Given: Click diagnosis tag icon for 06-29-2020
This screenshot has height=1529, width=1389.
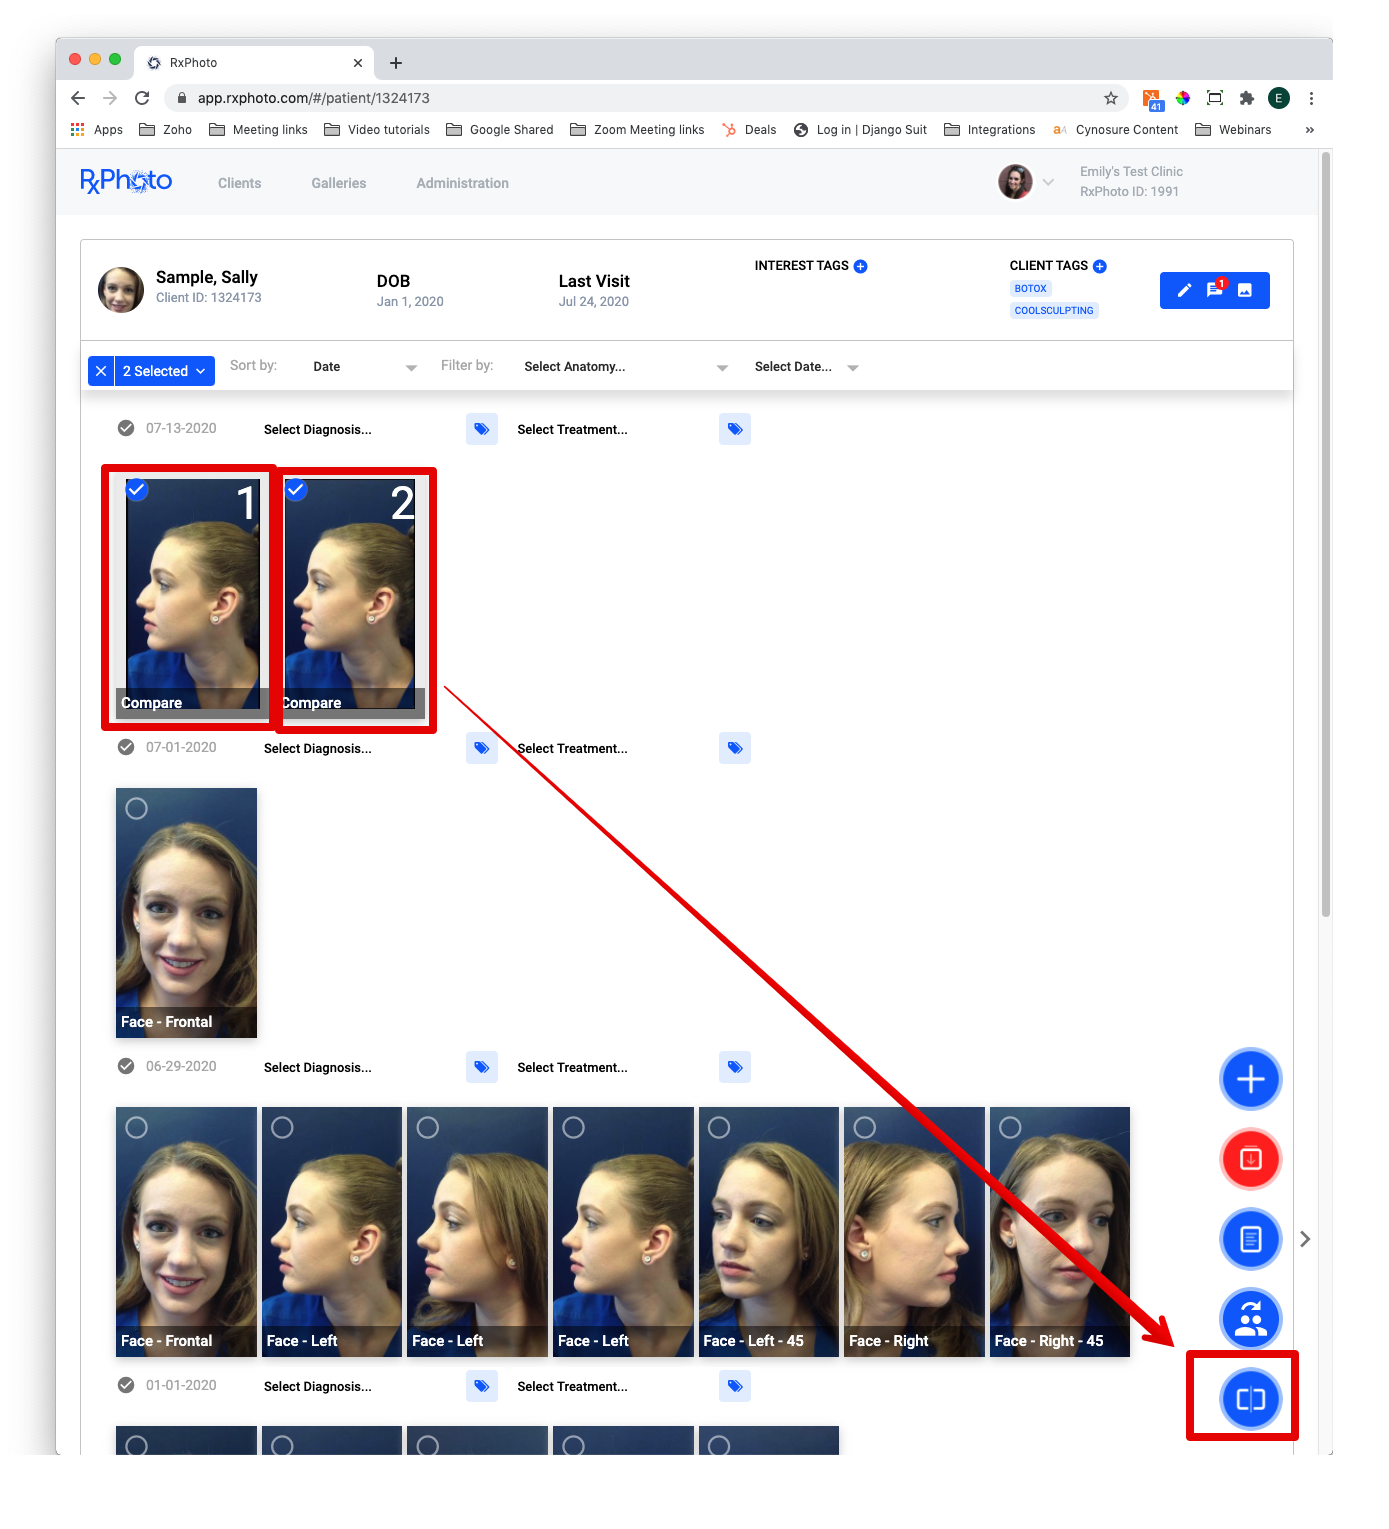Looking at the screenshot, I should 482,1067.
